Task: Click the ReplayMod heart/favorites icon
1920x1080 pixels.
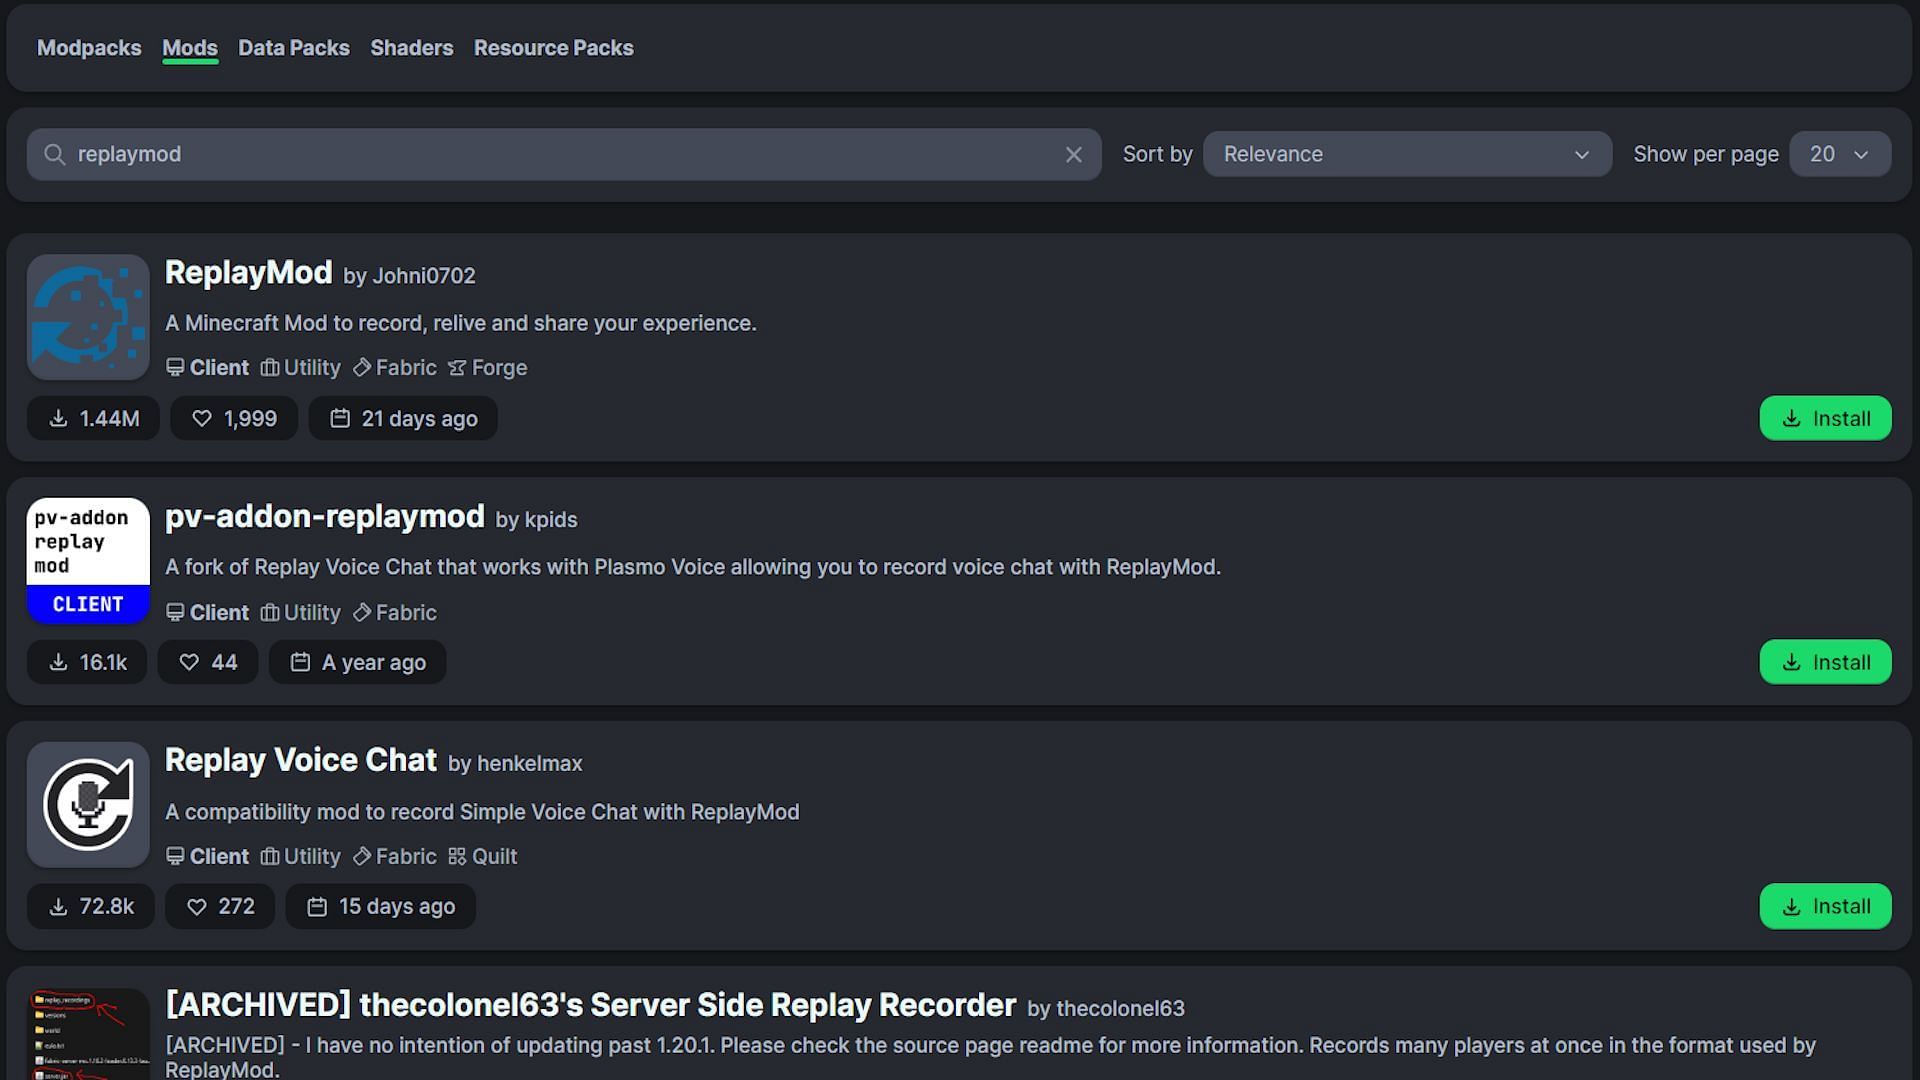Action: tap(202, 418)
